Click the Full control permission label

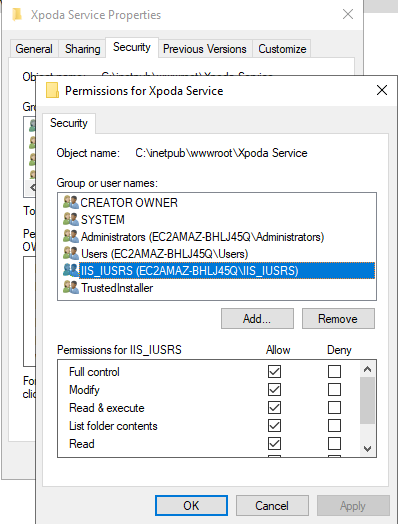click(94, 372)
